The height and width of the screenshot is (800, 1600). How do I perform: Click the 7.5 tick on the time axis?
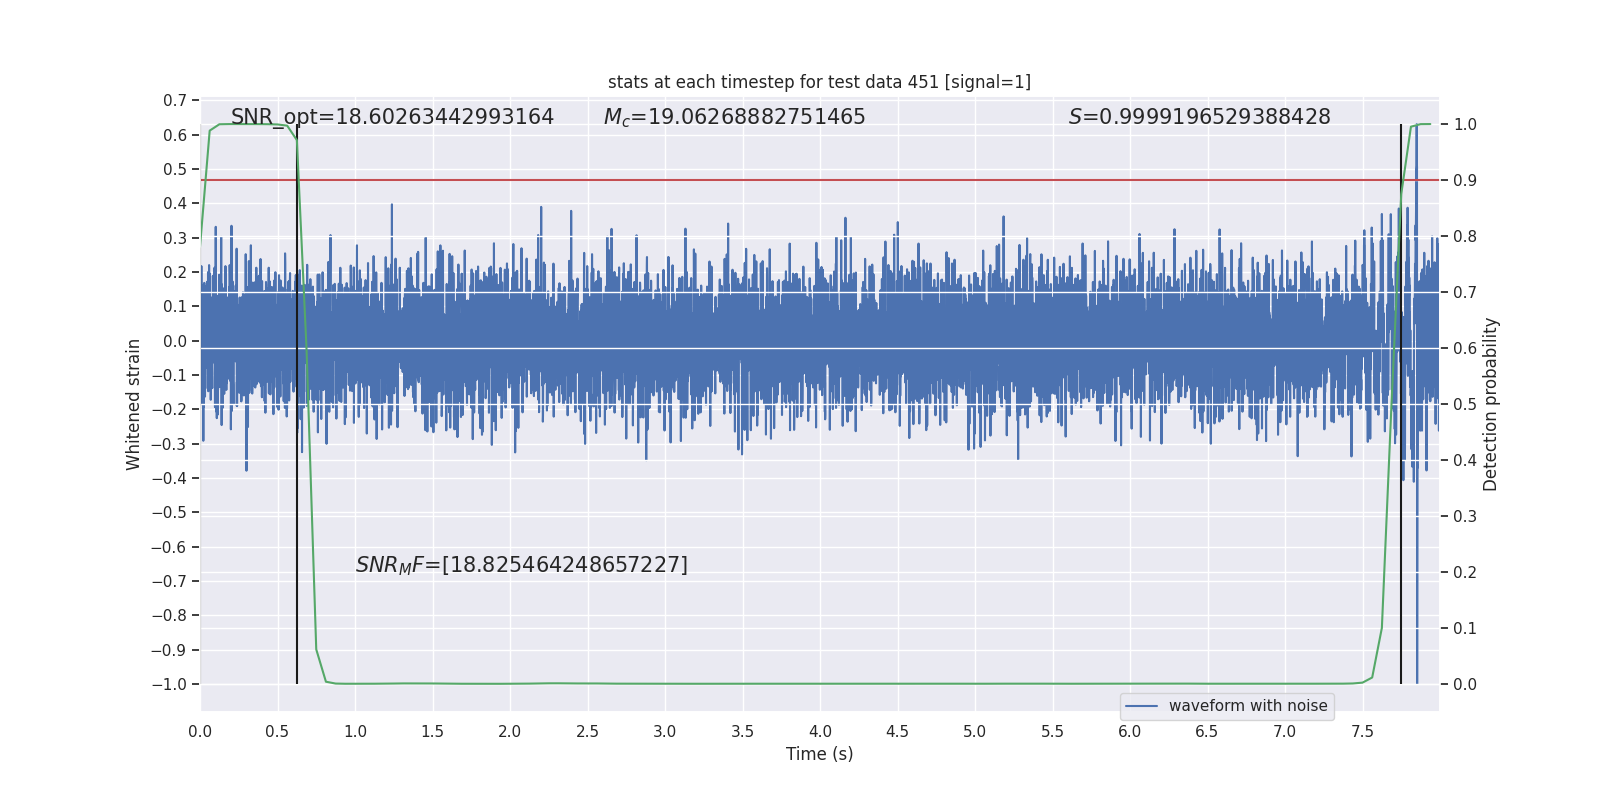tap(1362, 732)
